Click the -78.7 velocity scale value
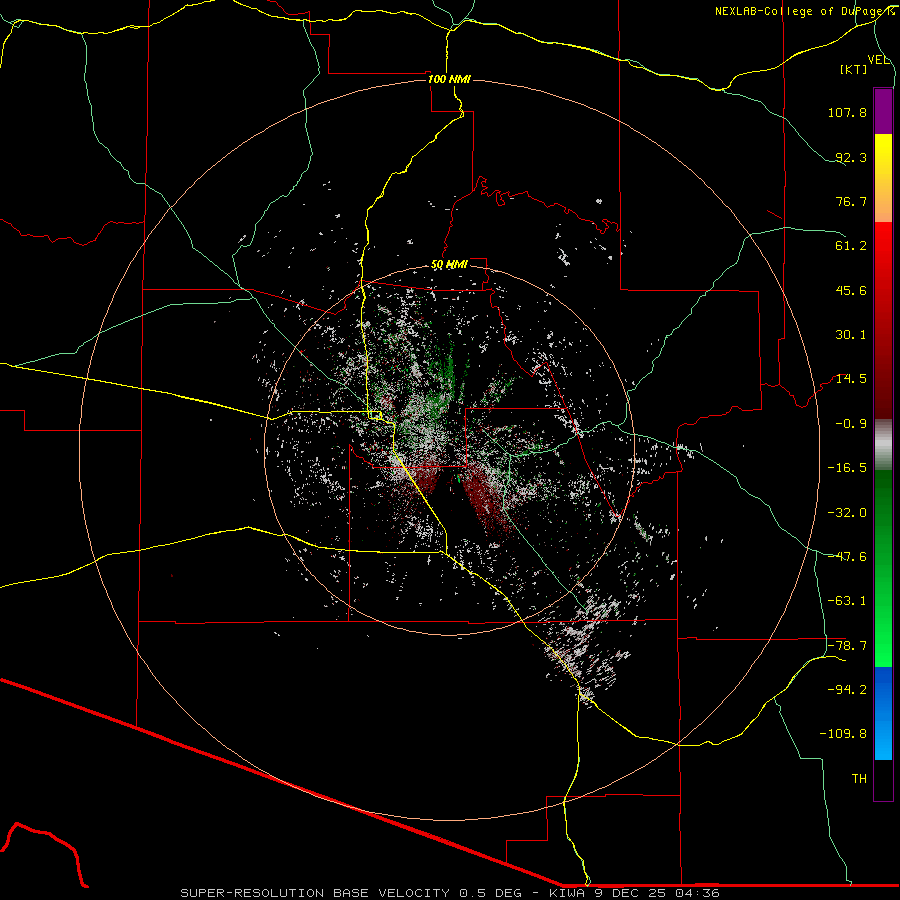The height and width of the screenshot is (900, 900). (x=847, y=646)
